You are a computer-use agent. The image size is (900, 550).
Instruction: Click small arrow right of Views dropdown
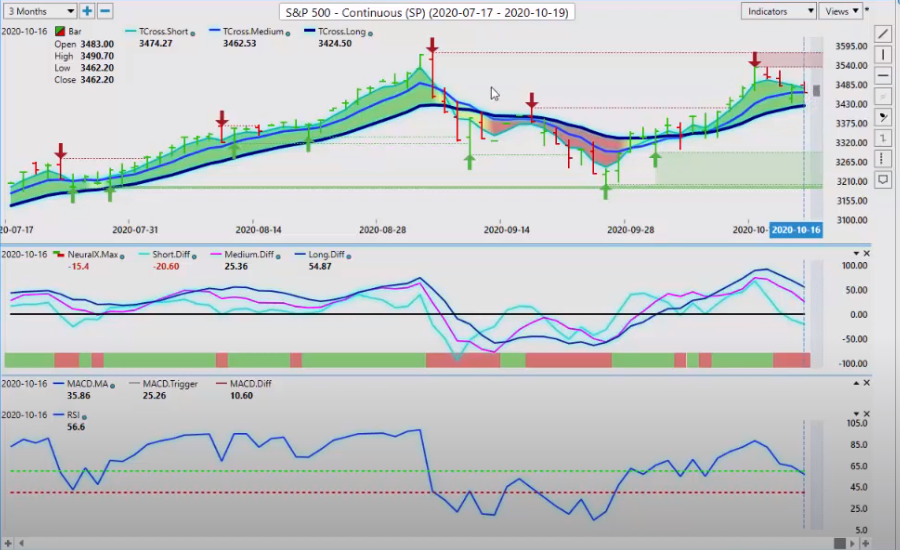867,10
